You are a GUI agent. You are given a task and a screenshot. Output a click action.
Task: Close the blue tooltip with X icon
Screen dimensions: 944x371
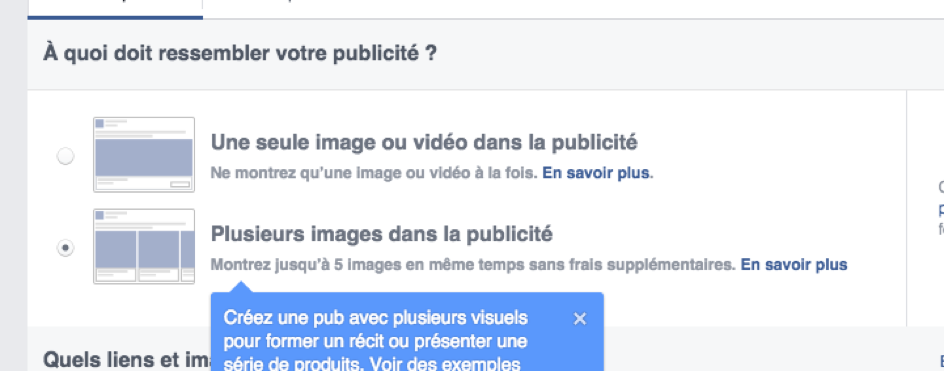click(580, 319)
